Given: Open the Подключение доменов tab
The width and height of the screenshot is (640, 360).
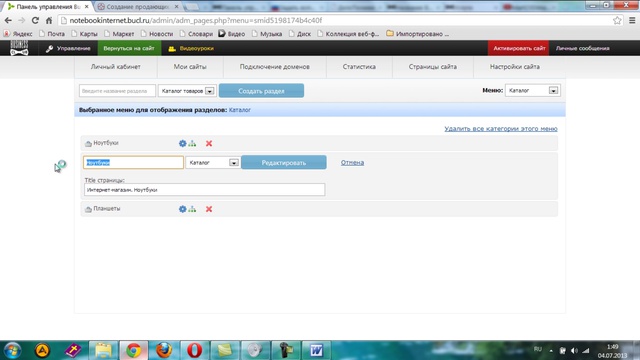Looking at the screenshot, I should 274,67.
